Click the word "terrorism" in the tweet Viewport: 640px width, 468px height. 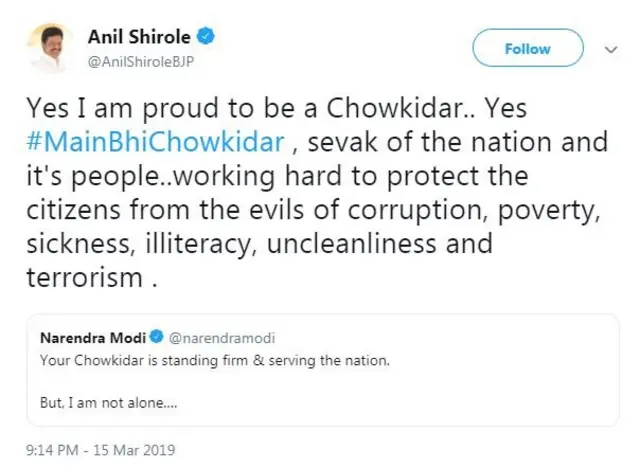pos(83,279)
